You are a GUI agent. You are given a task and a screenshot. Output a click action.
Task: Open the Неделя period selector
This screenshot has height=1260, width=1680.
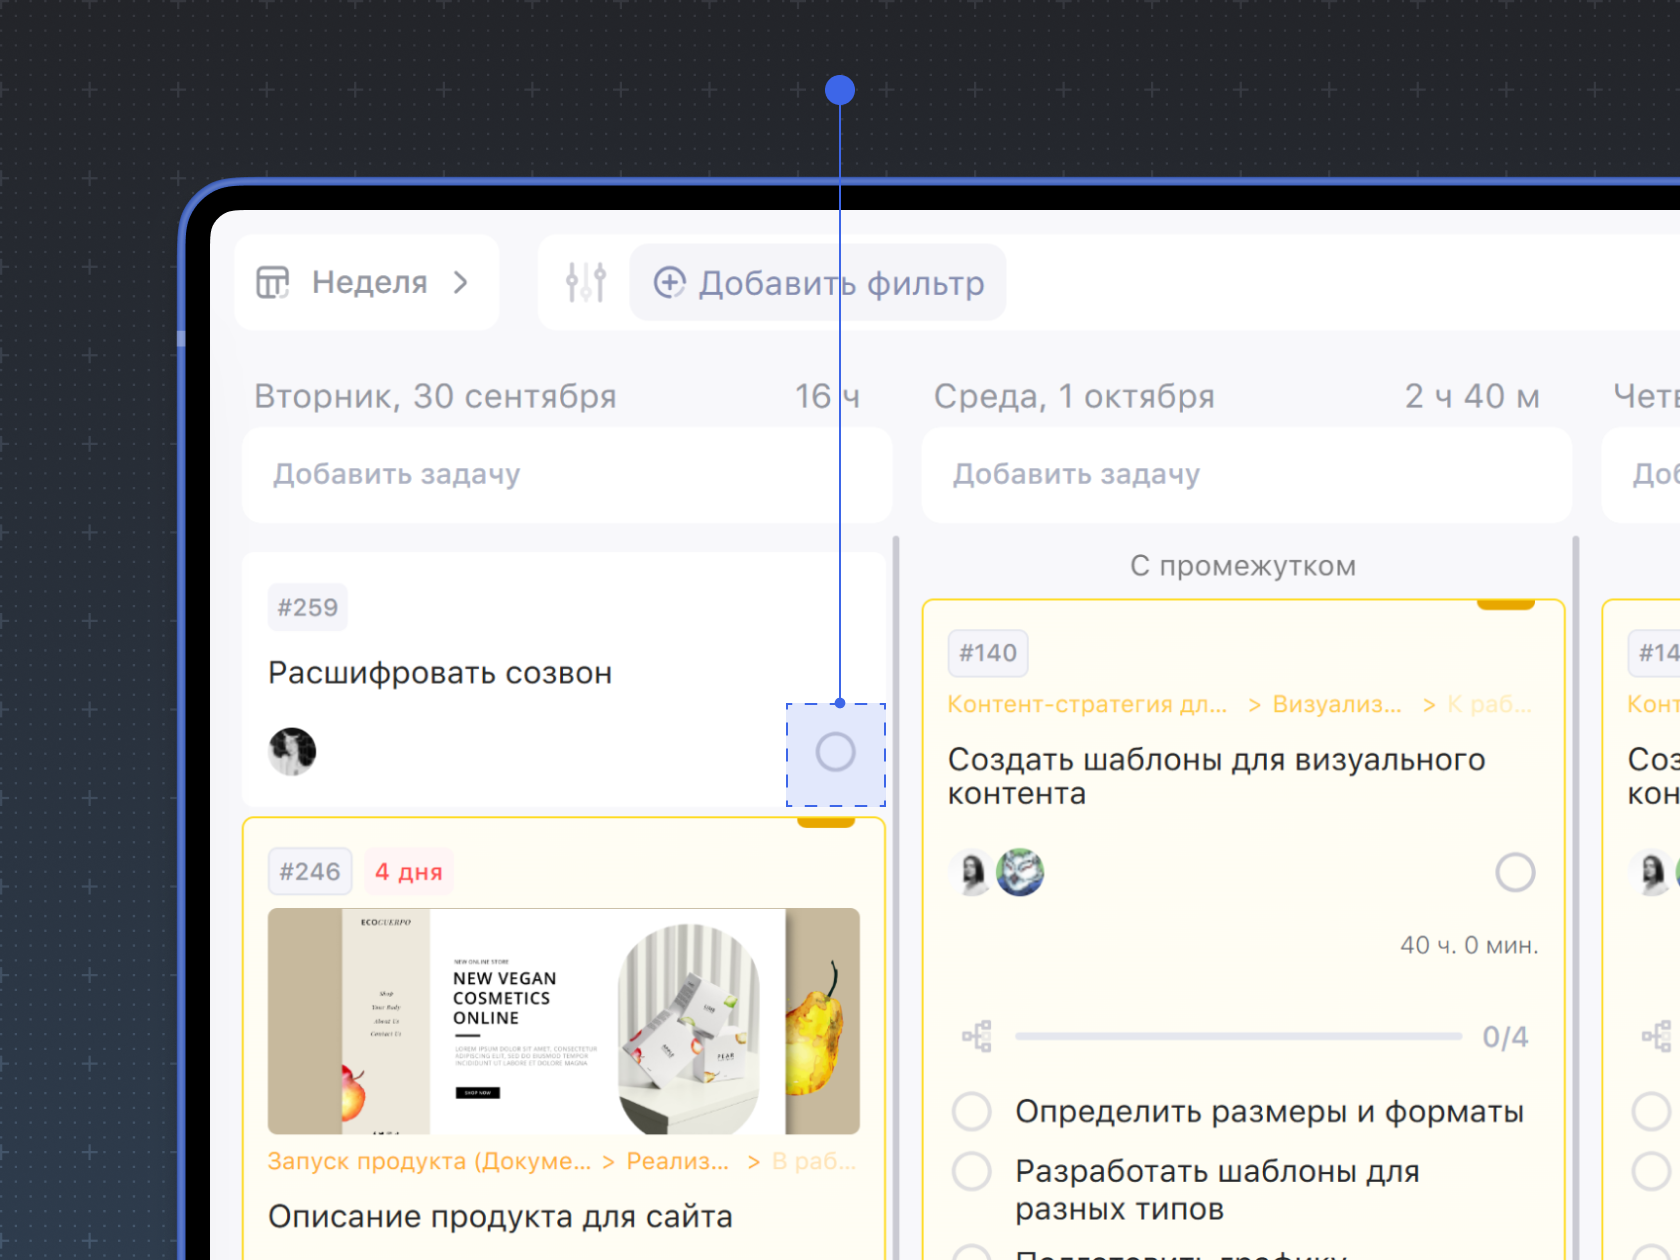[x=369, y=283]
